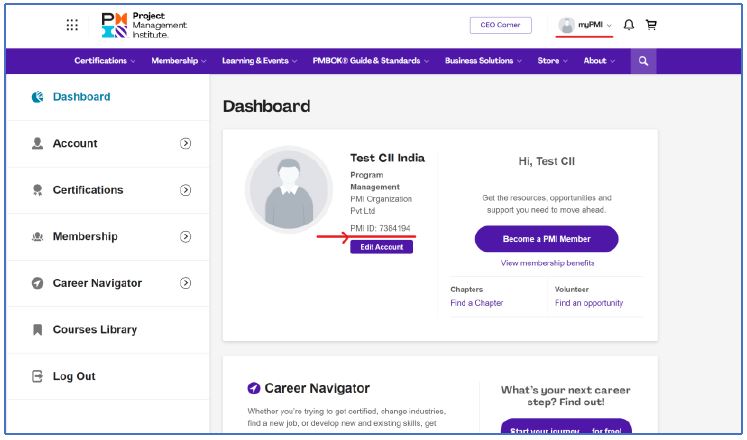
Task: Click the Career Navigator section title
Action: (x=317, y=389)
